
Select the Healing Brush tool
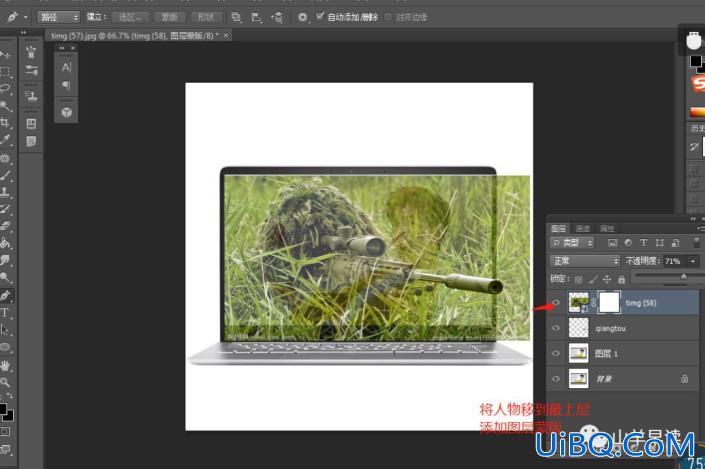(5, 158)
